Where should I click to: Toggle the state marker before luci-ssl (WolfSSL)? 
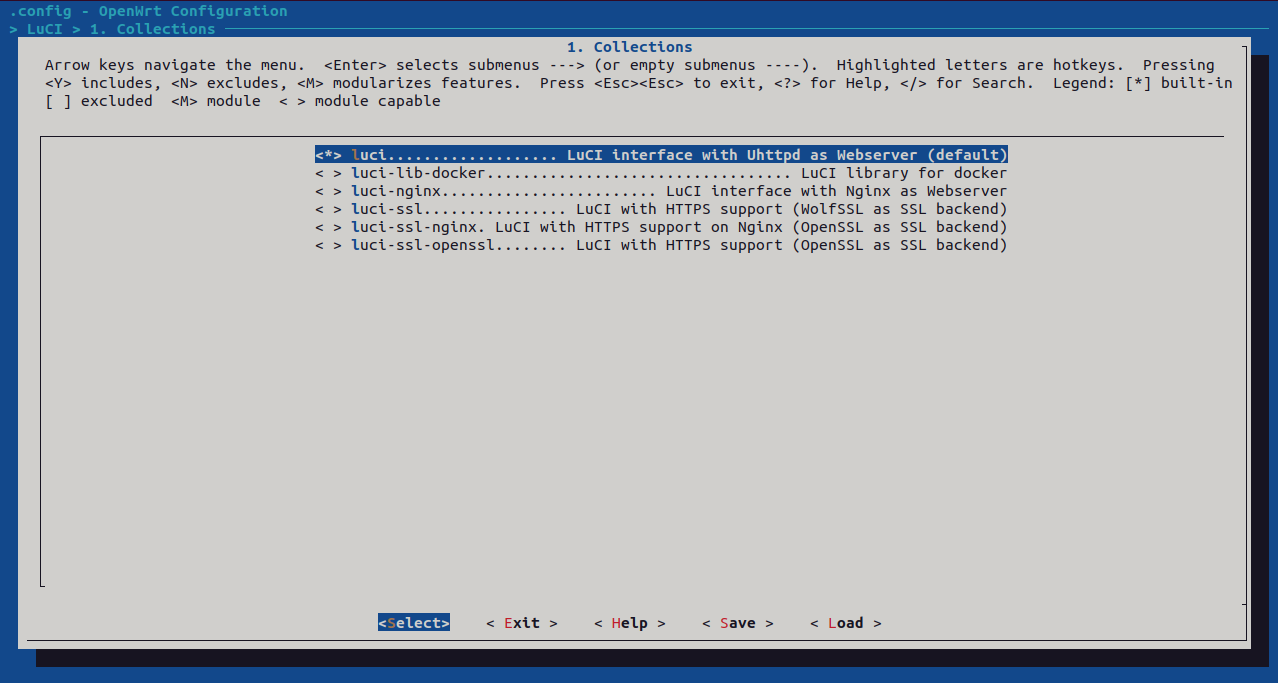(x=329, y=209)
